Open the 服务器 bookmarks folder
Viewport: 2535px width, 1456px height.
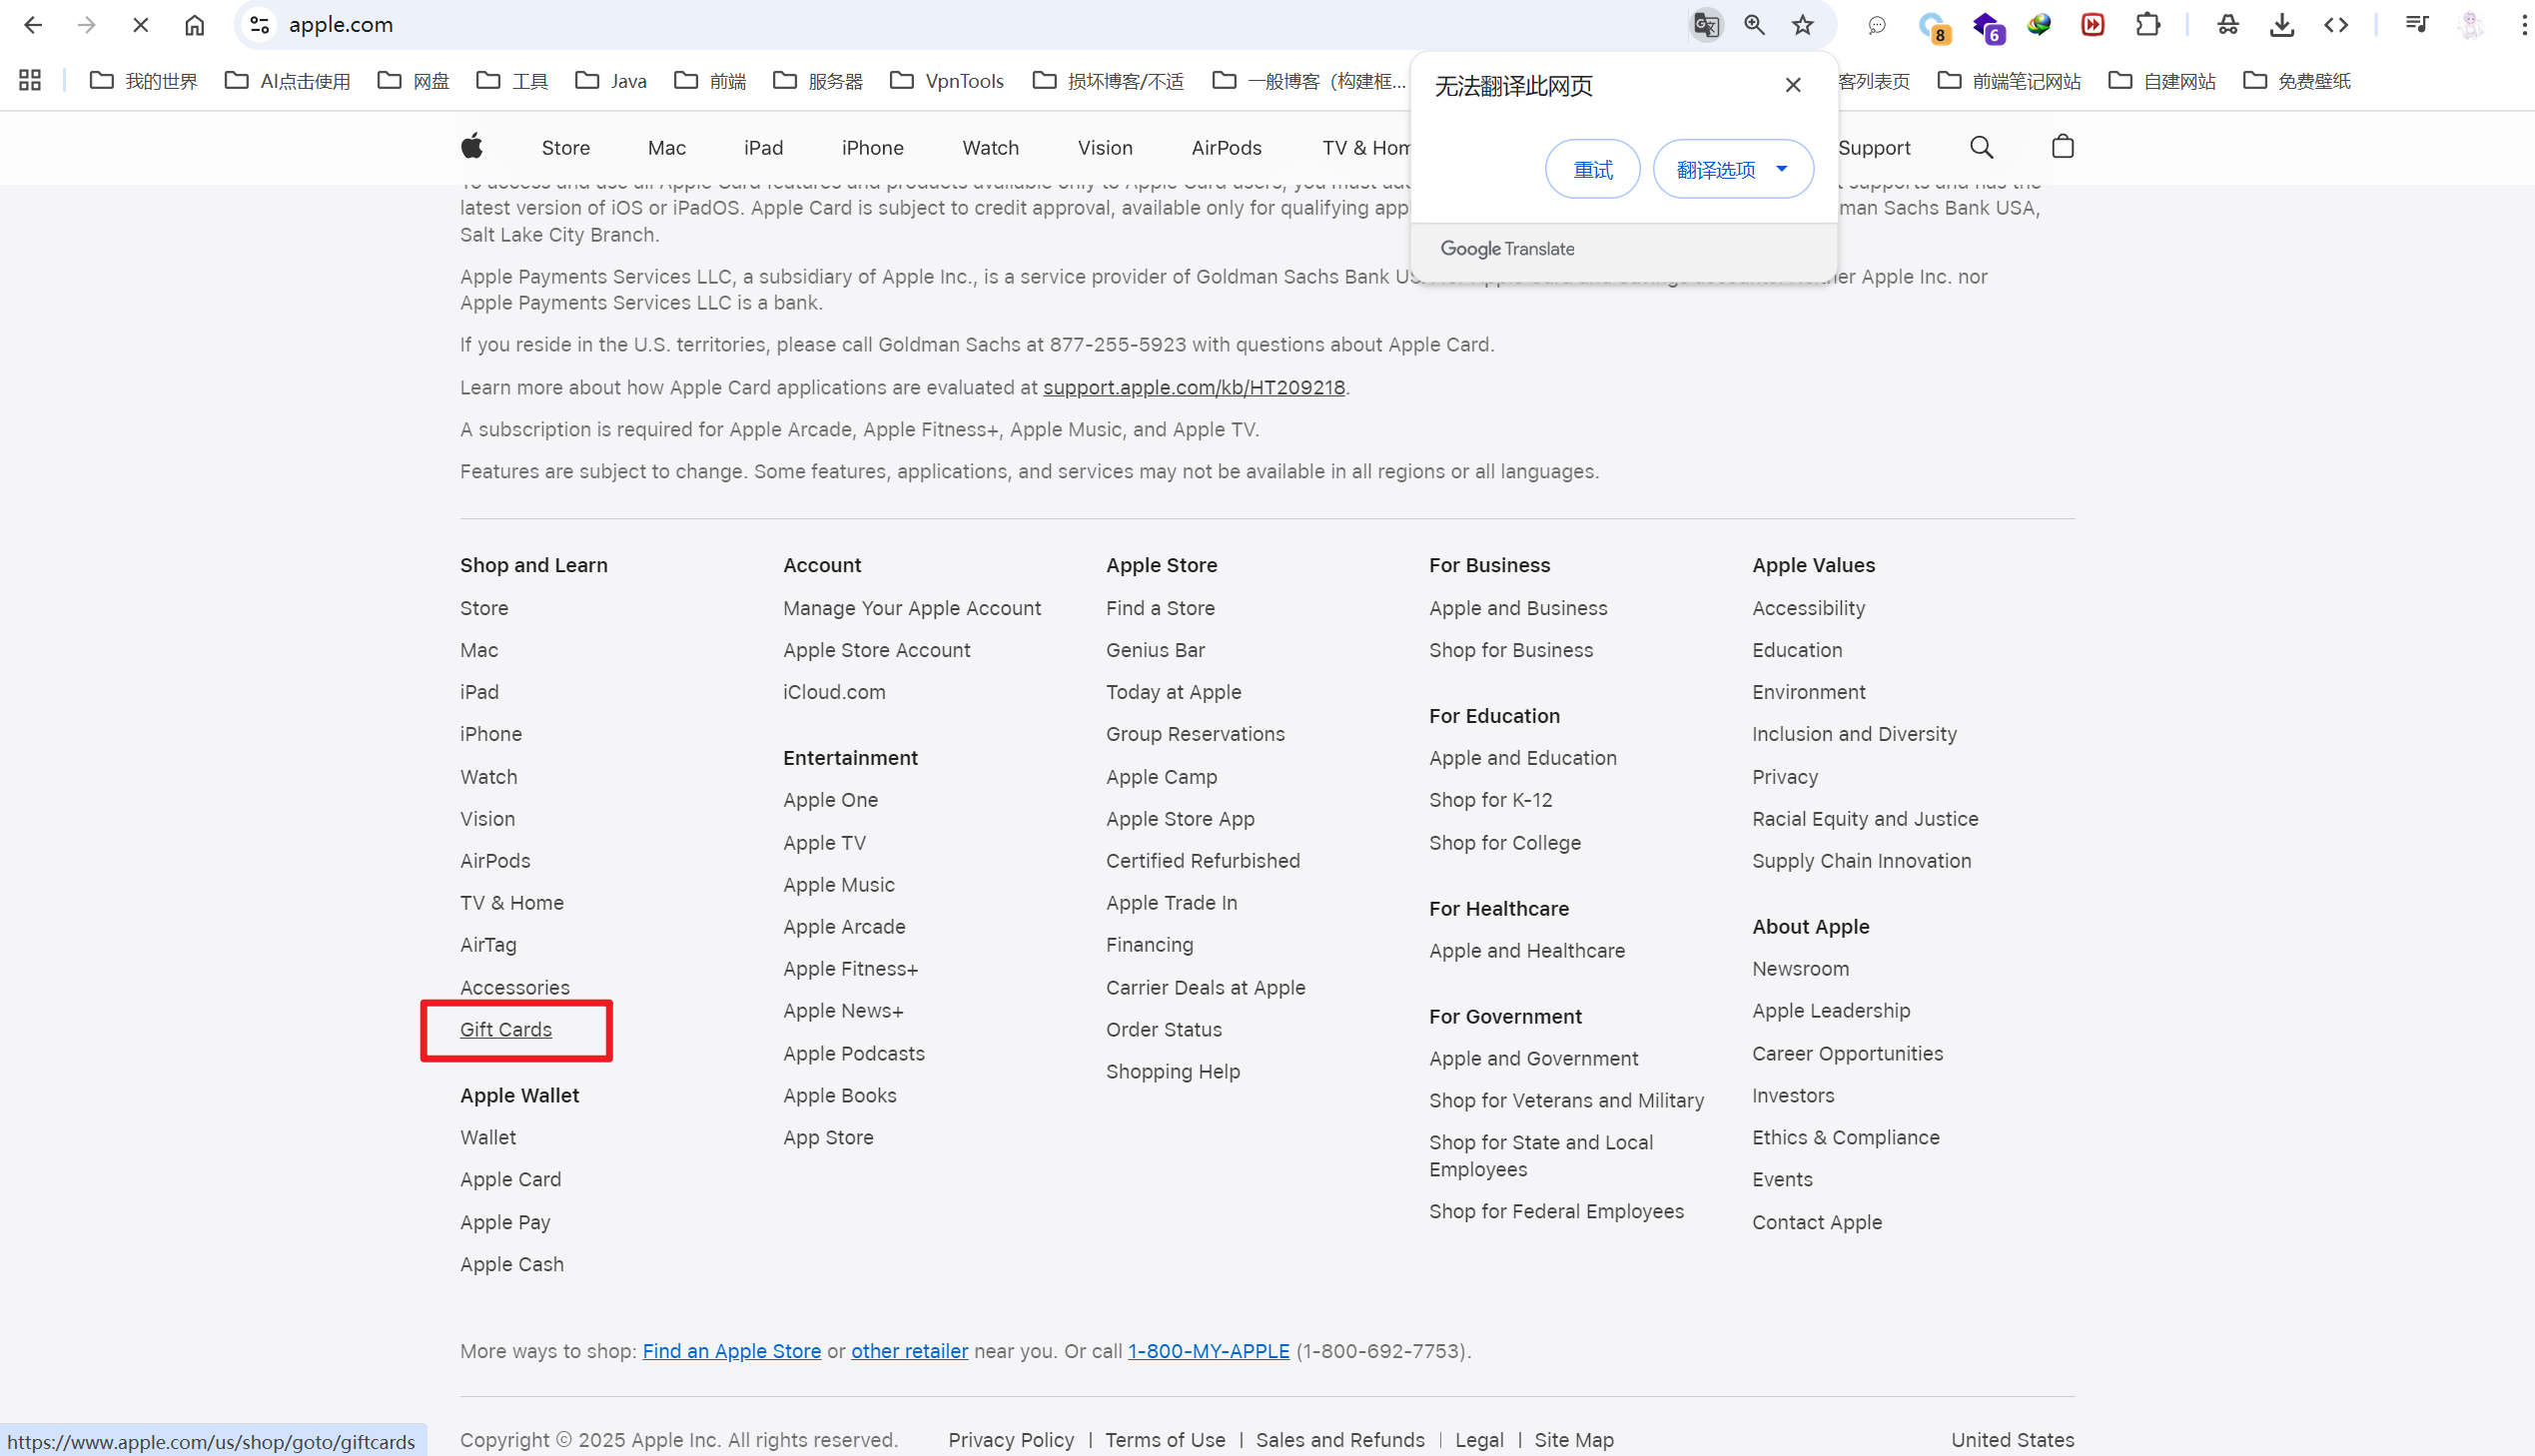coord(818,81)
